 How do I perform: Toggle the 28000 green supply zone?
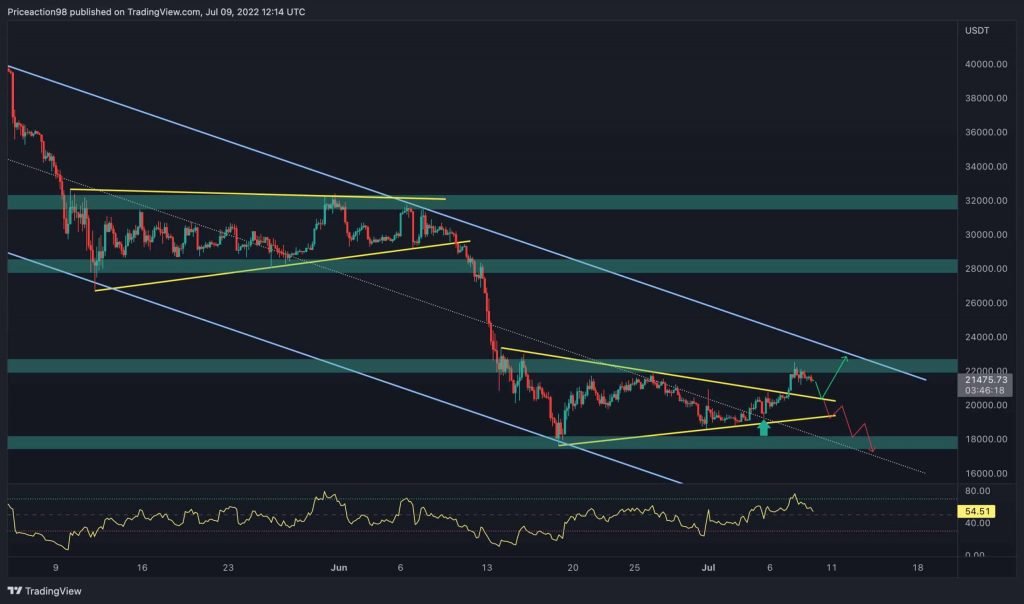pos(480,266)
